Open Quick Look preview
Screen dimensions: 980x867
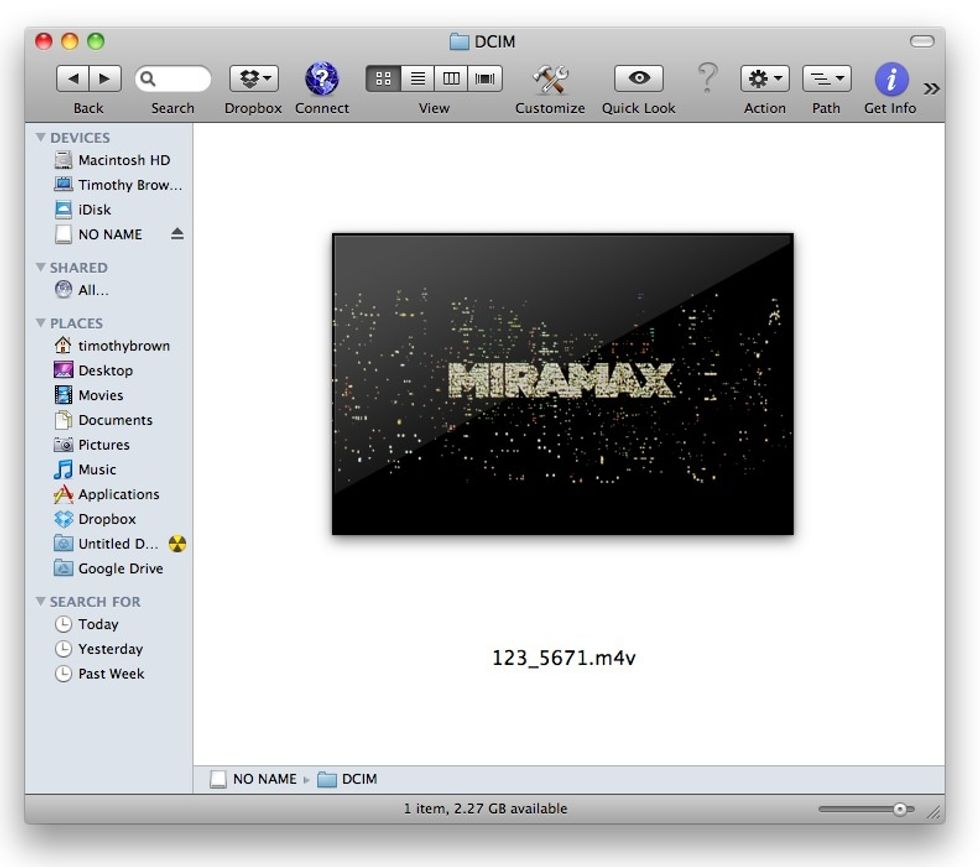pyautogui.click(x=637, y=77)
